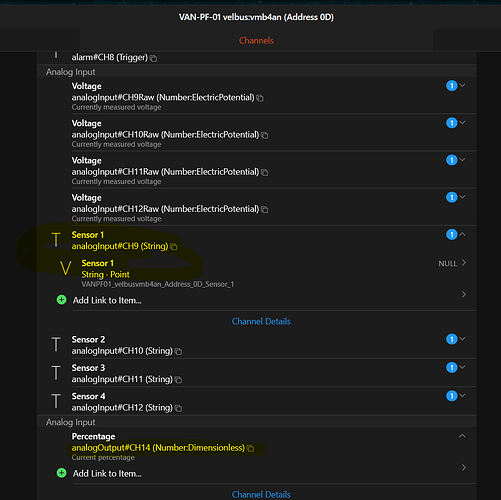
Task: Collapse the Sensor 1 channel
Action: click(462, 234)
